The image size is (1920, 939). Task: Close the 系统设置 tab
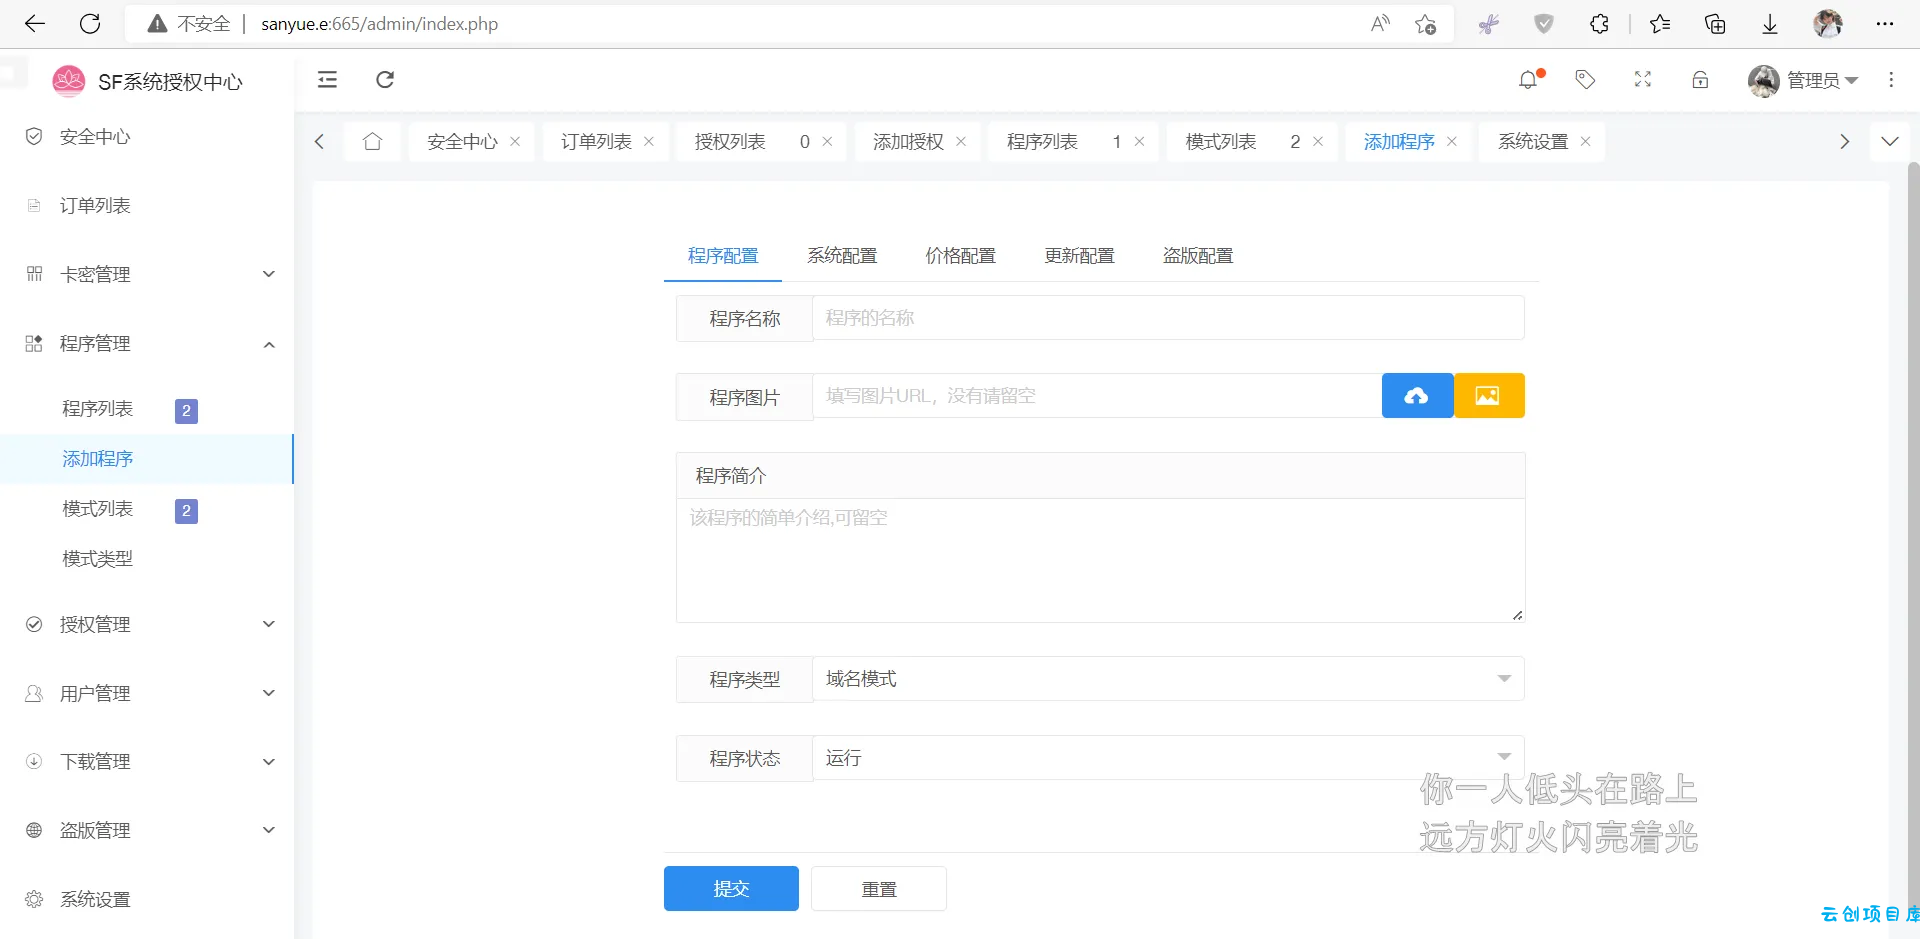tap(1585, 142)
